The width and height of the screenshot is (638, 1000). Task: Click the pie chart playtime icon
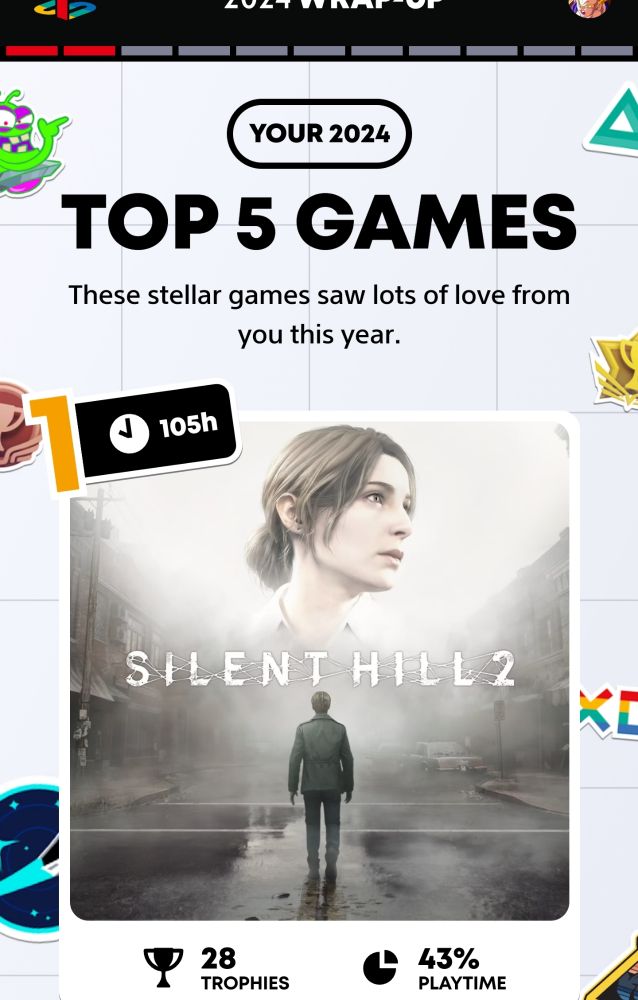coord(380,967)
